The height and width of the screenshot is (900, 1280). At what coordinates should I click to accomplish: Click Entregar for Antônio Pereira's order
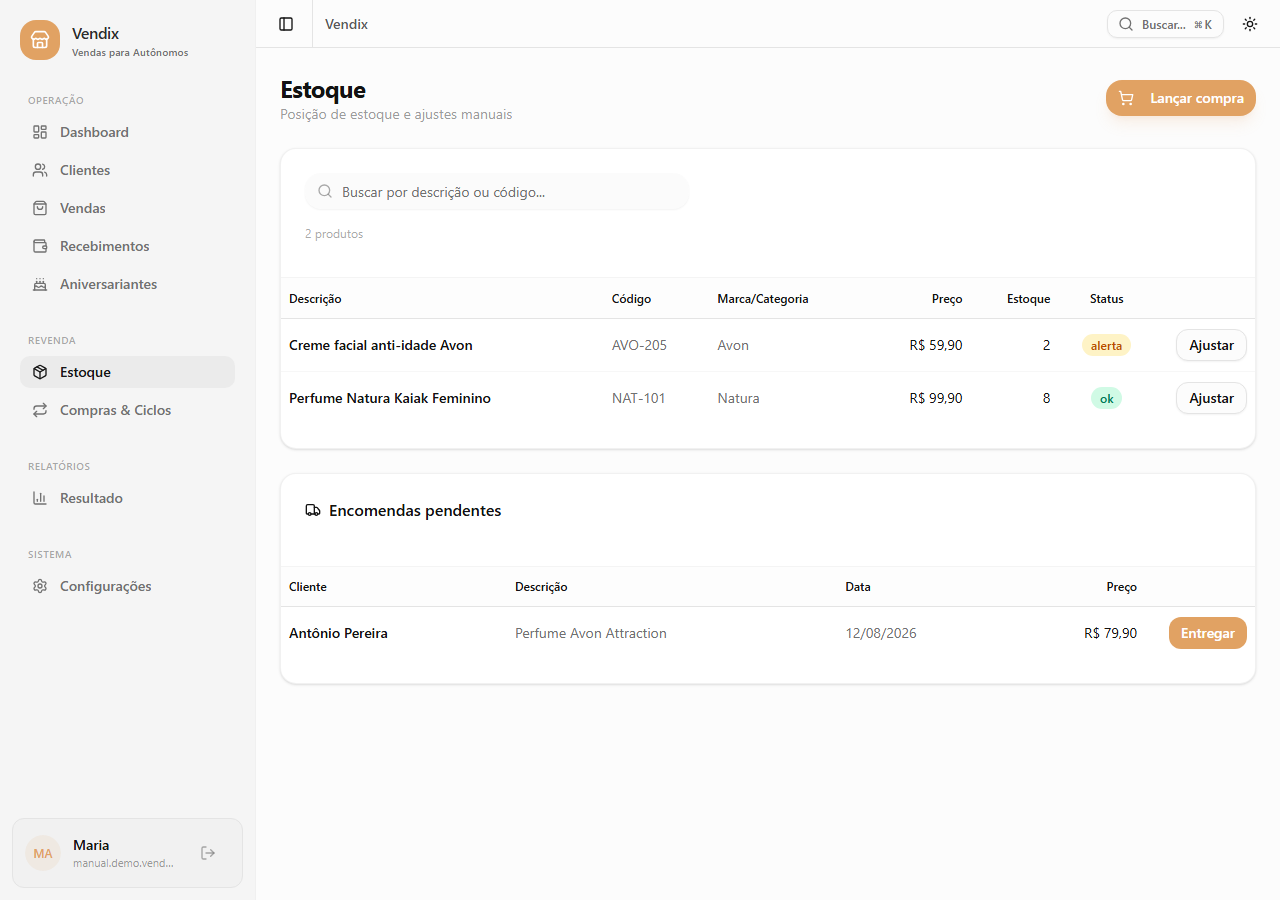[x=1208, y=633]
